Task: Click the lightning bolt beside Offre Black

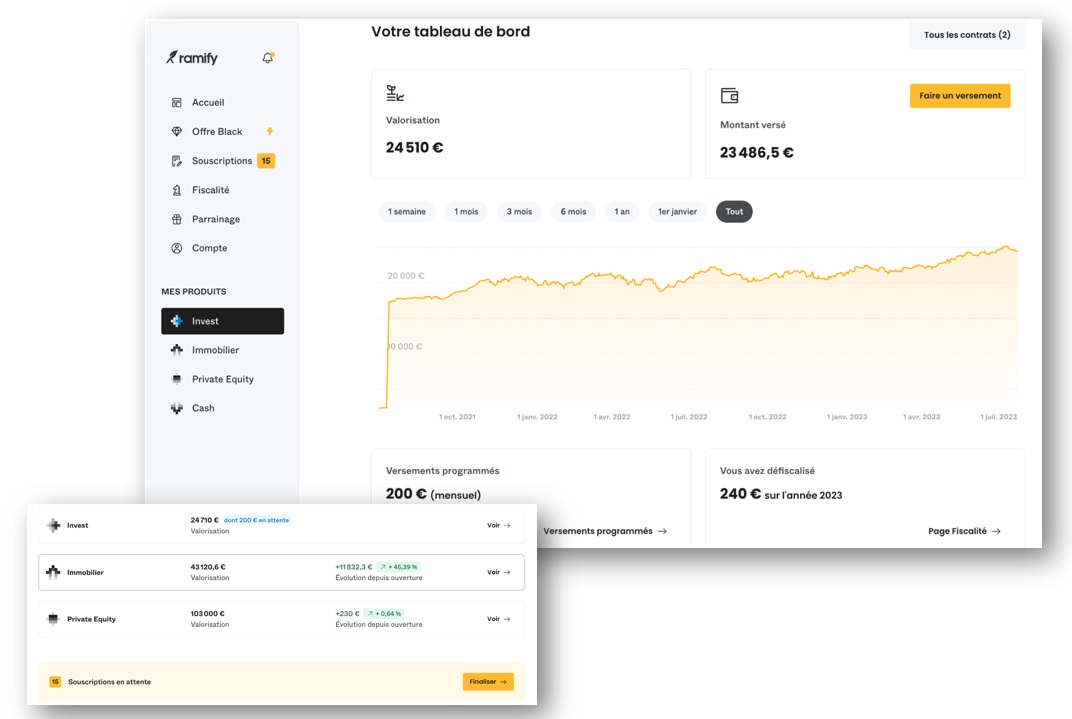Action: coord(270,131)
